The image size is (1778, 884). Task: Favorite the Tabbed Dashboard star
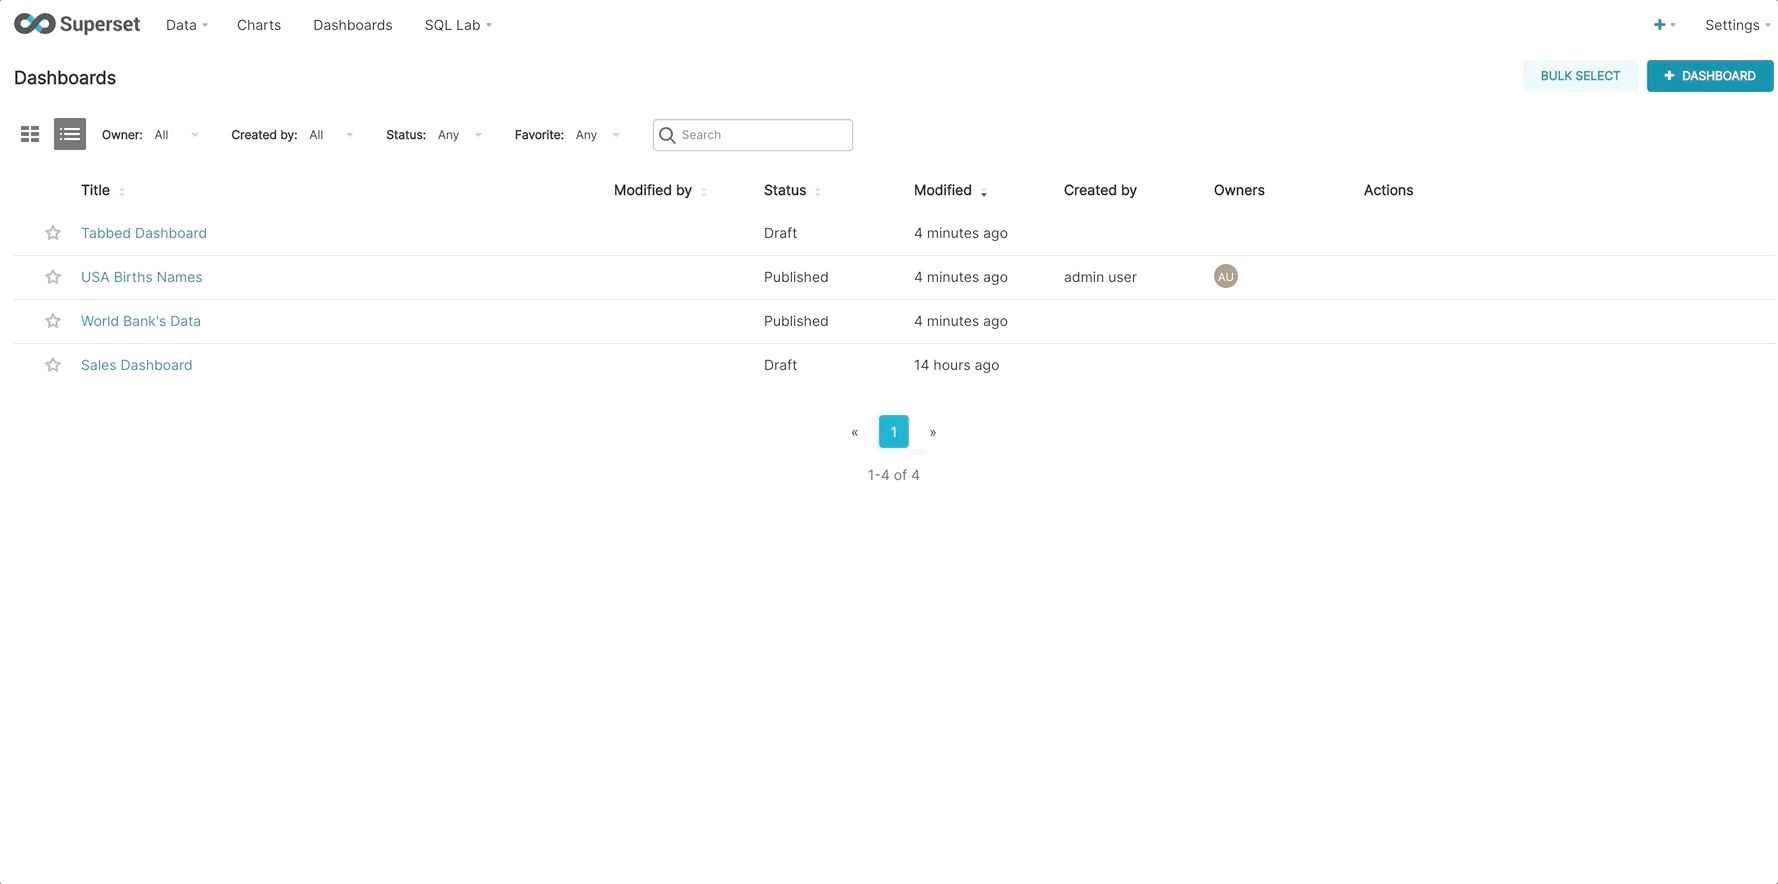pyautogui.click(x=53, y=233)
